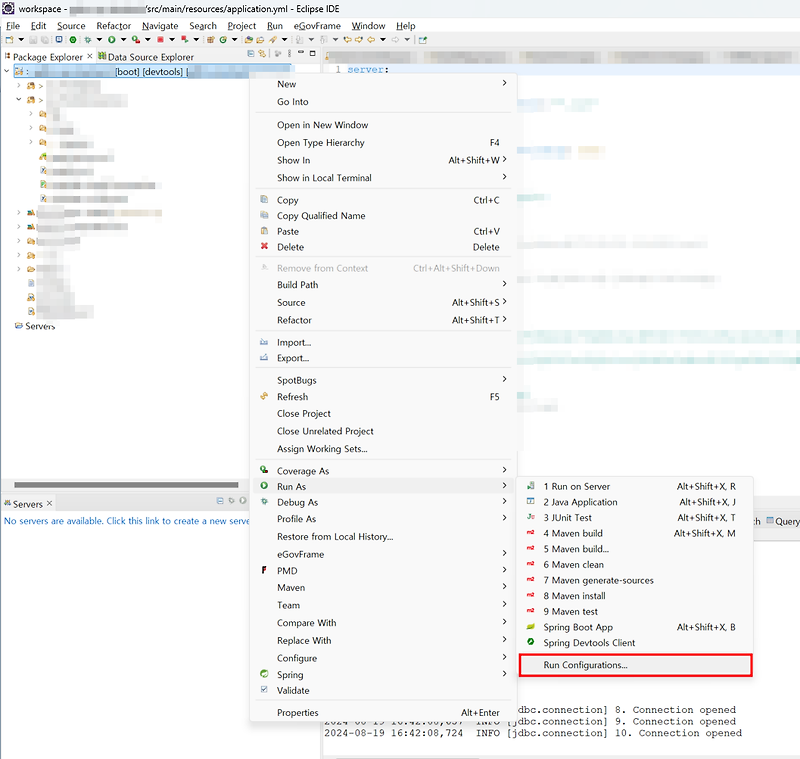Click the Package Explorer horizontal scrollbar
The image size is (800, 759).
(x=126, y=485)
